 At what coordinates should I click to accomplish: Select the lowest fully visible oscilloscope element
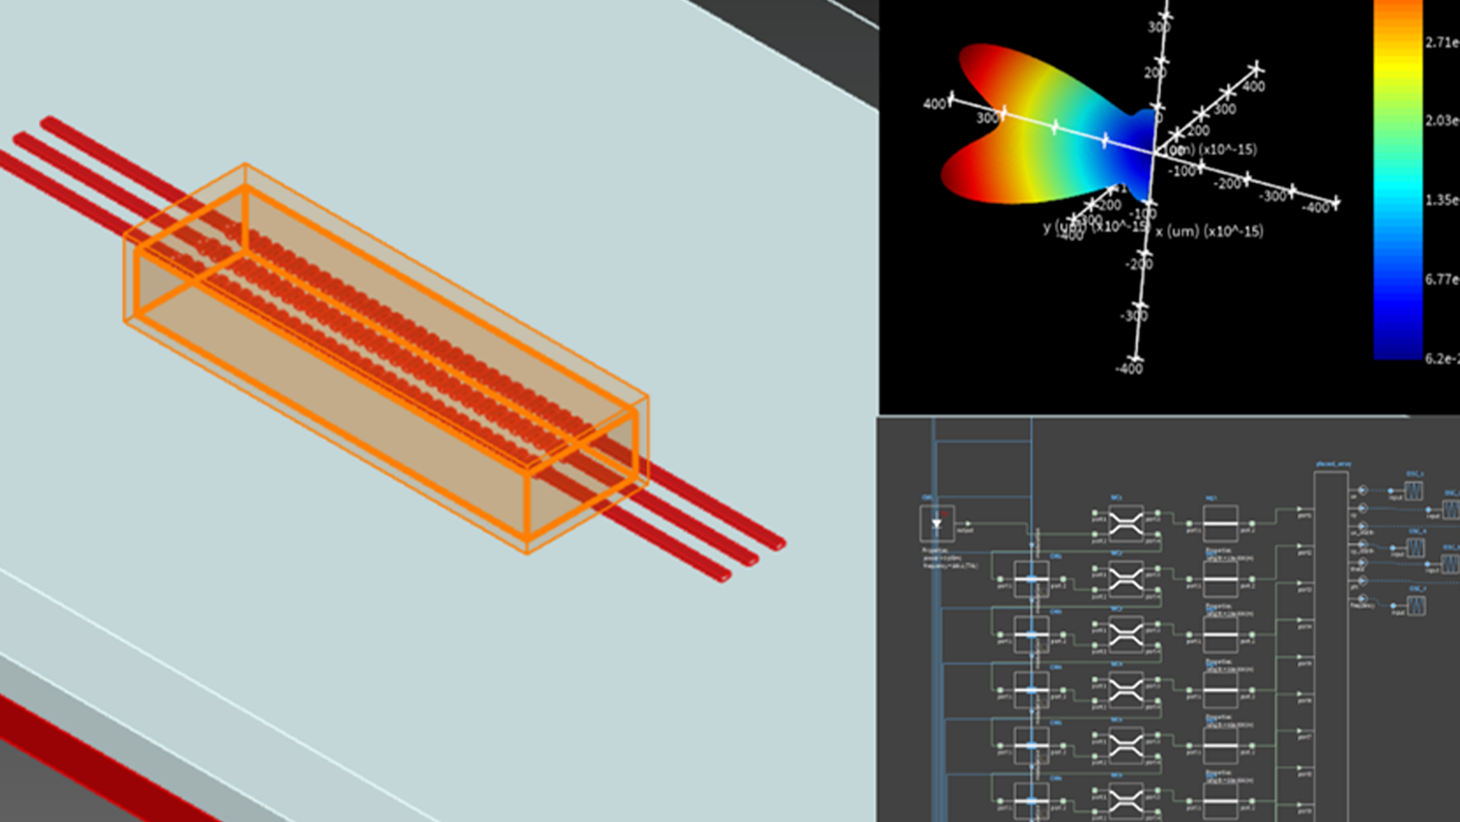click(x=1416, y=606)
